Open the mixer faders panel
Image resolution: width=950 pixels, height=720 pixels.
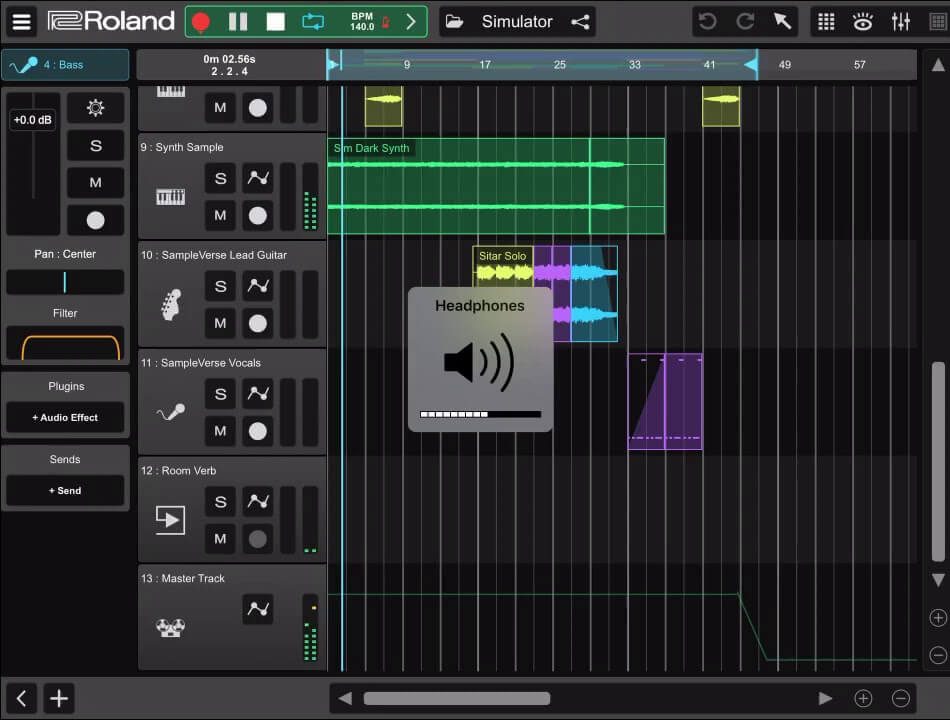(901, 22)
